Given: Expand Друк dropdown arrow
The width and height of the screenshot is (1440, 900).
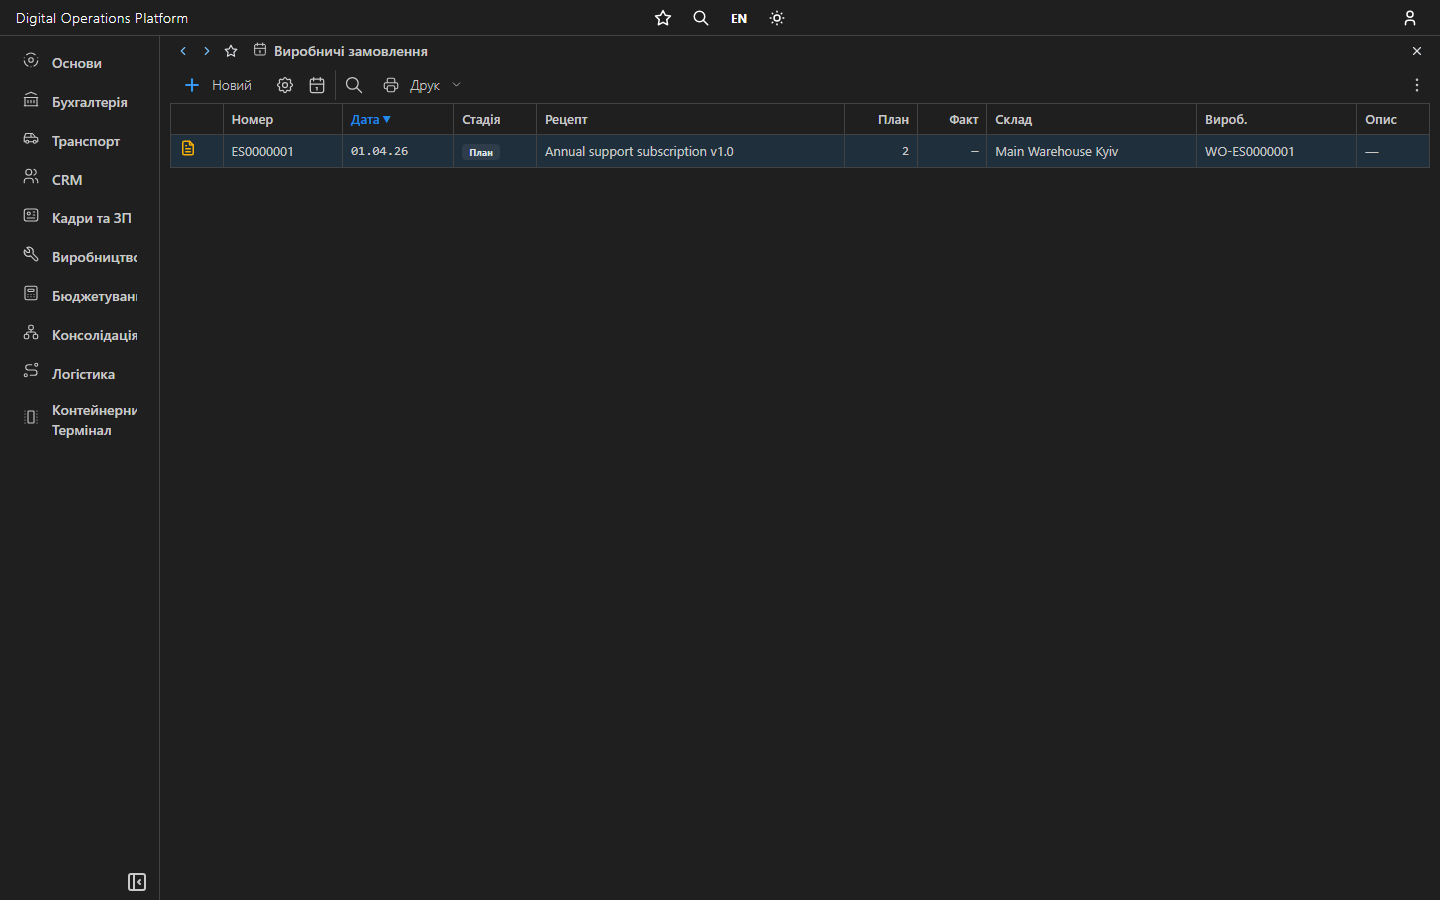Looking at the screenshot, I should pos(457,85).
